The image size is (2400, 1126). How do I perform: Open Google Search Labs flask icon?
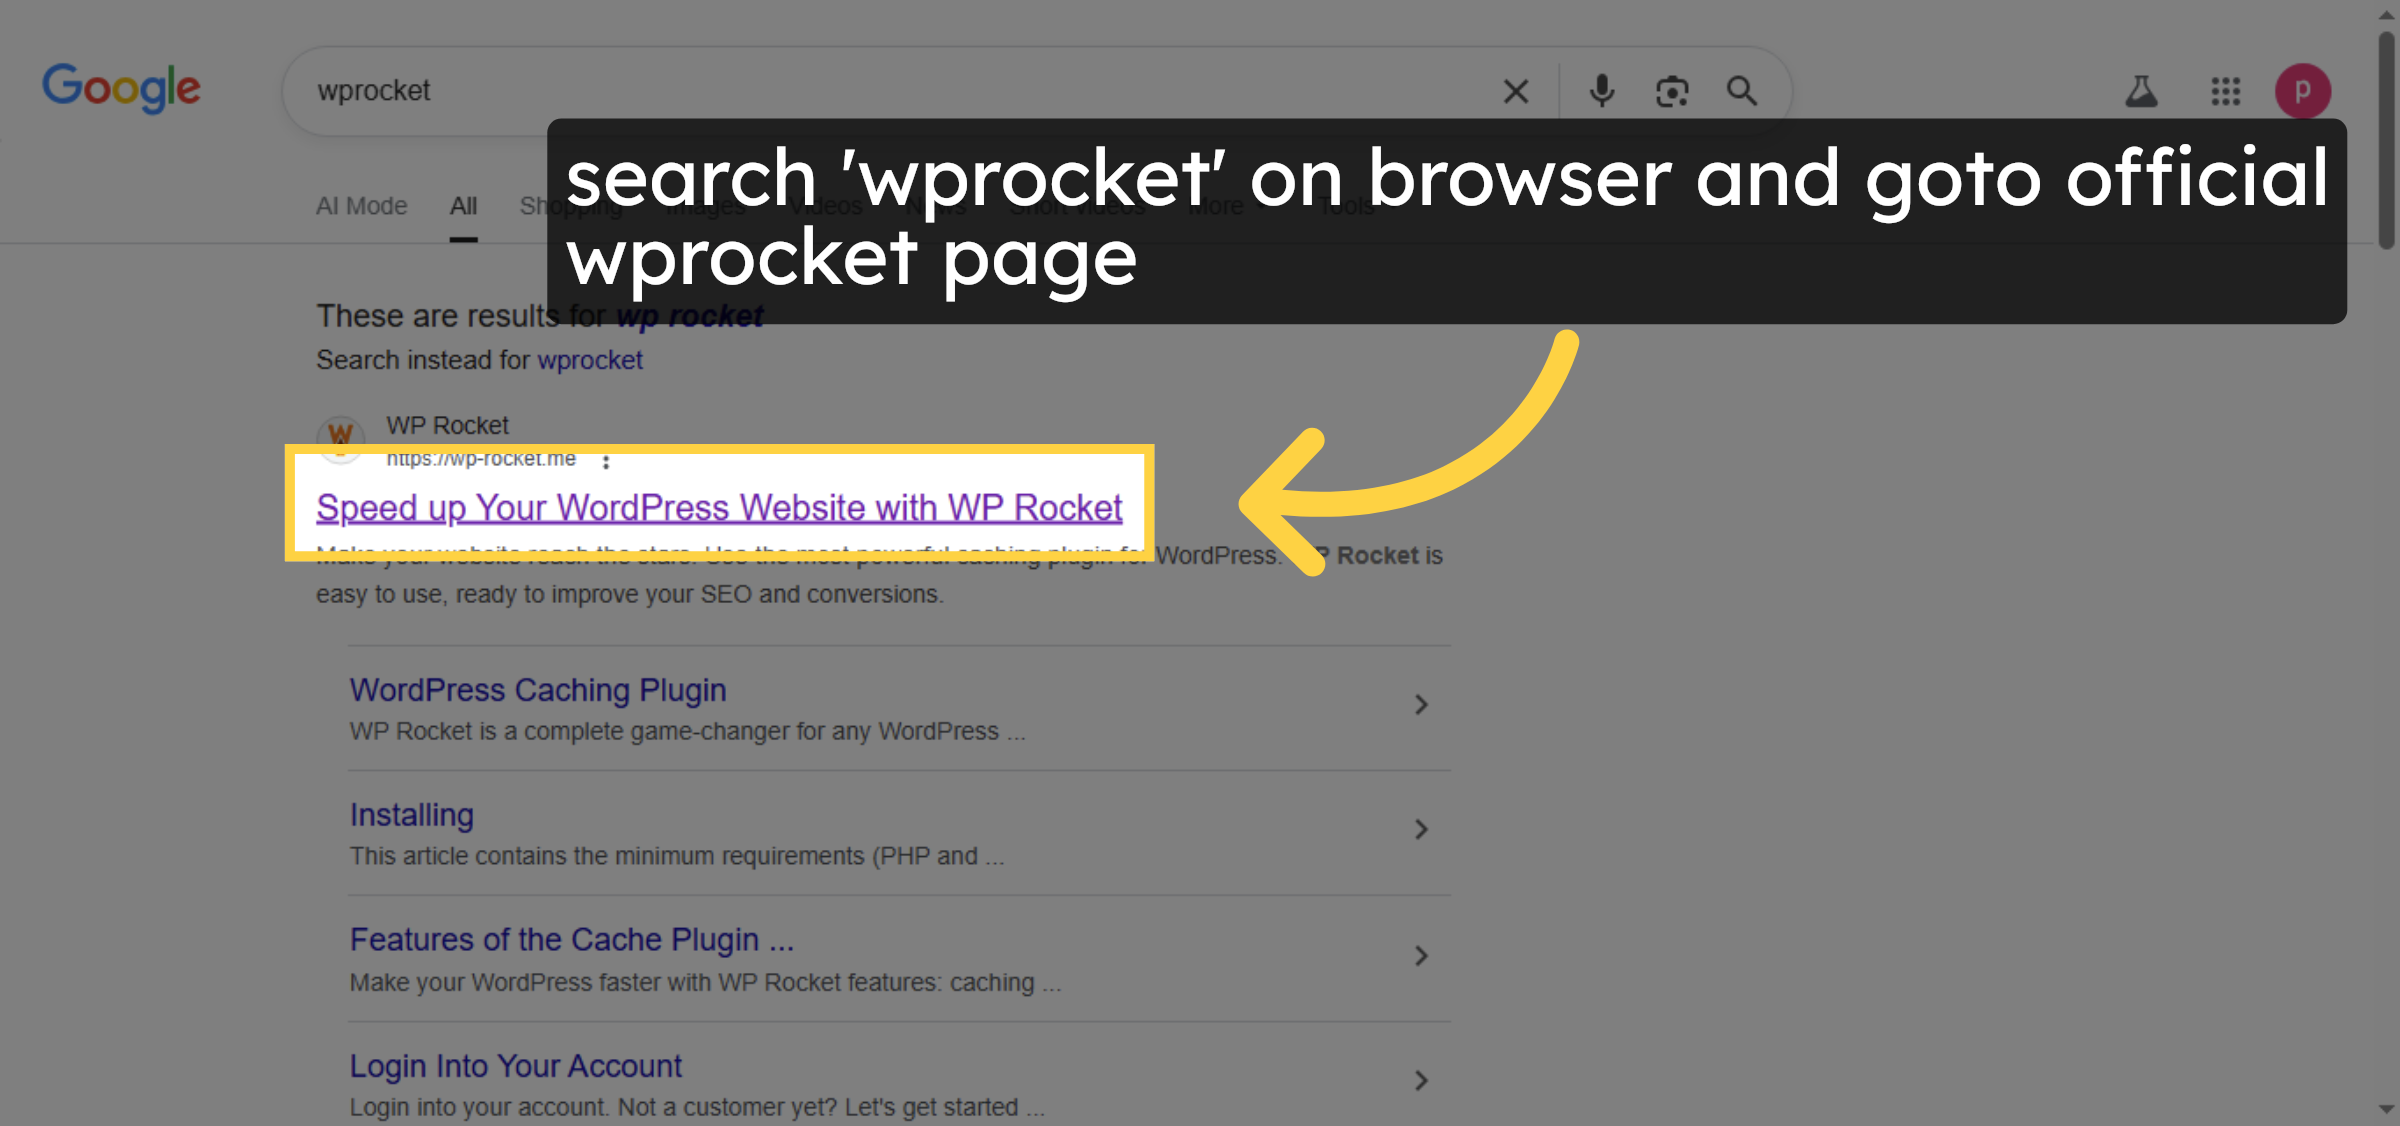(2142, 91)
